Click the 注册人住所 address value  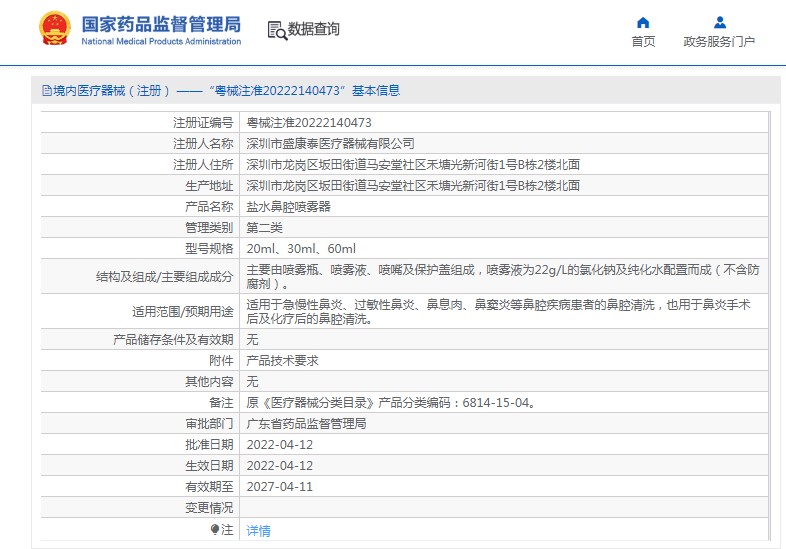(413, 165)
